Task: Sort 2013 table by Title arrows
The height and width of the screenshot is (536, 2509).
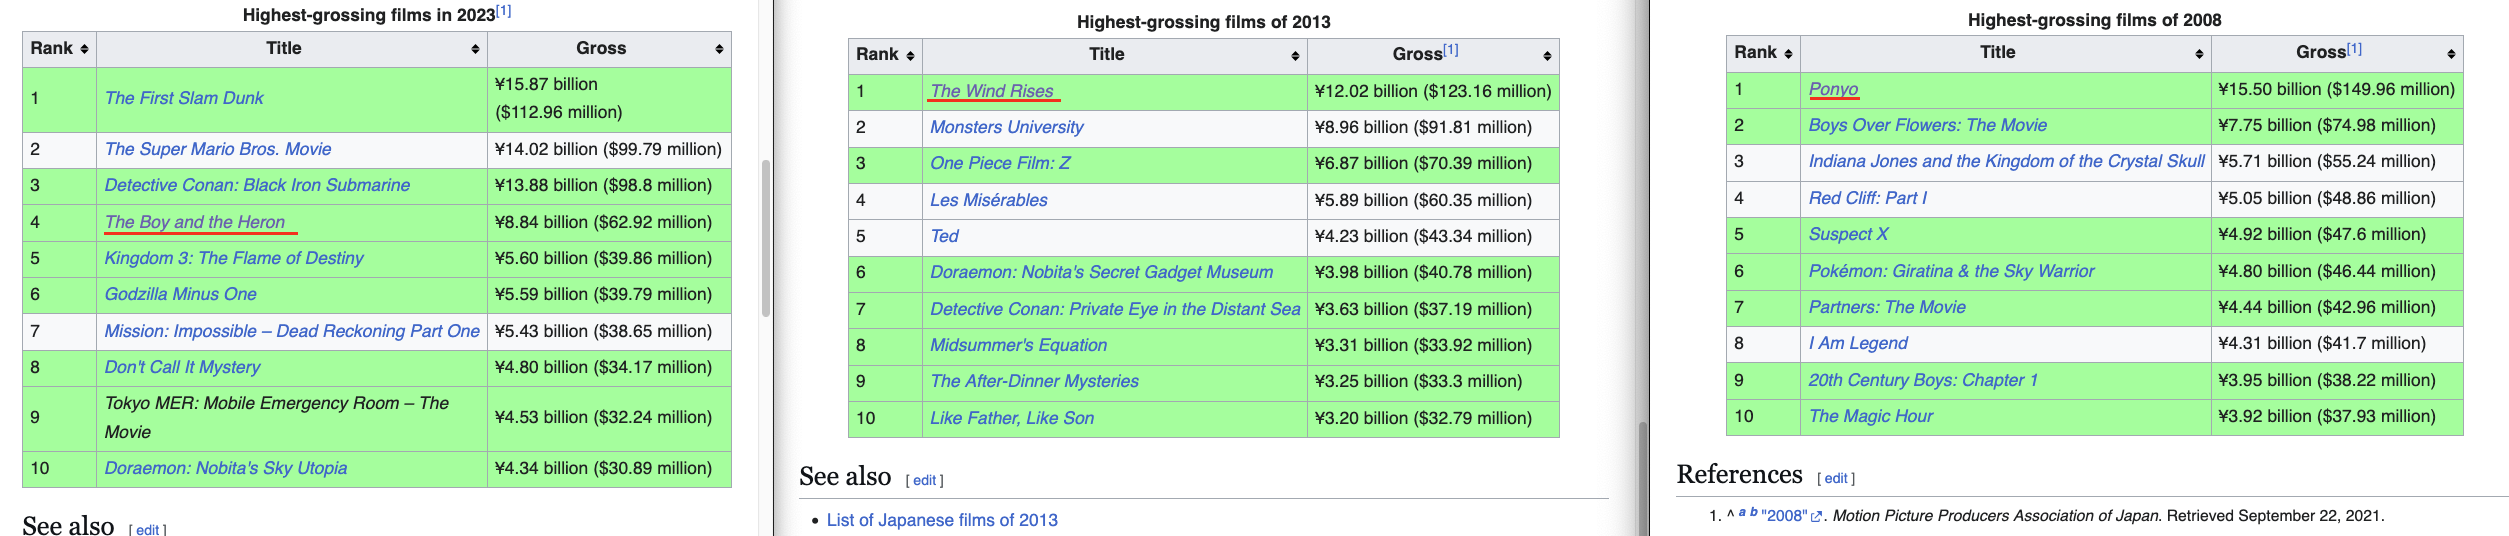Action: pyautogui.click(x=1295, y=56)
